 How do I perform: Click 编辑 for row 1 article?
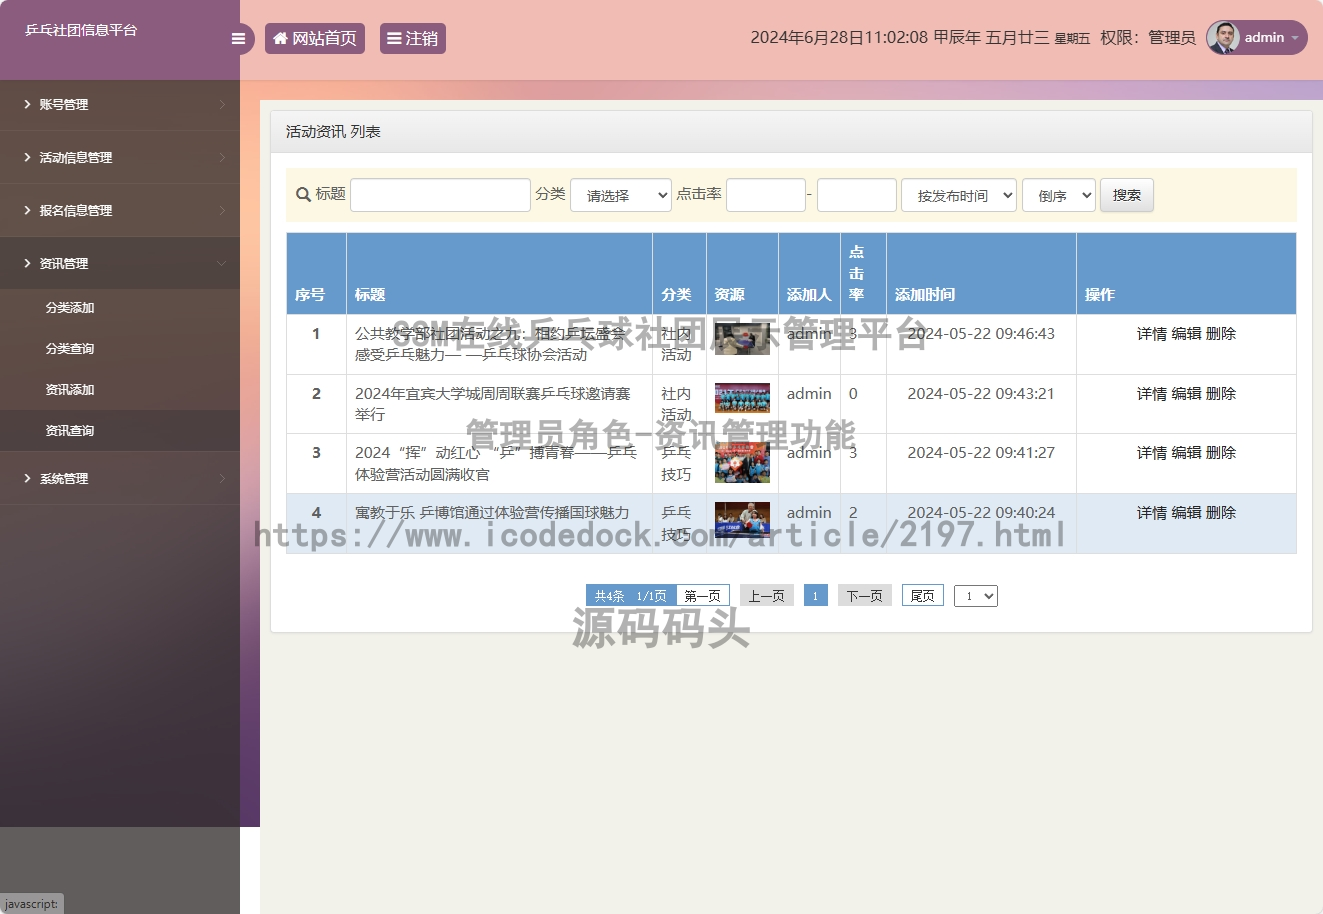point(1186,334)
